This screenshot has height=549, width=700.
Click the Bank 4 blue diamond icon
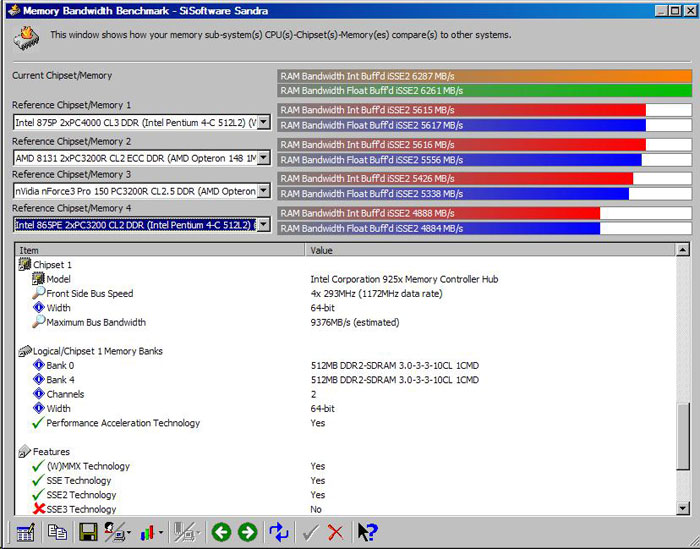[39, 379]
